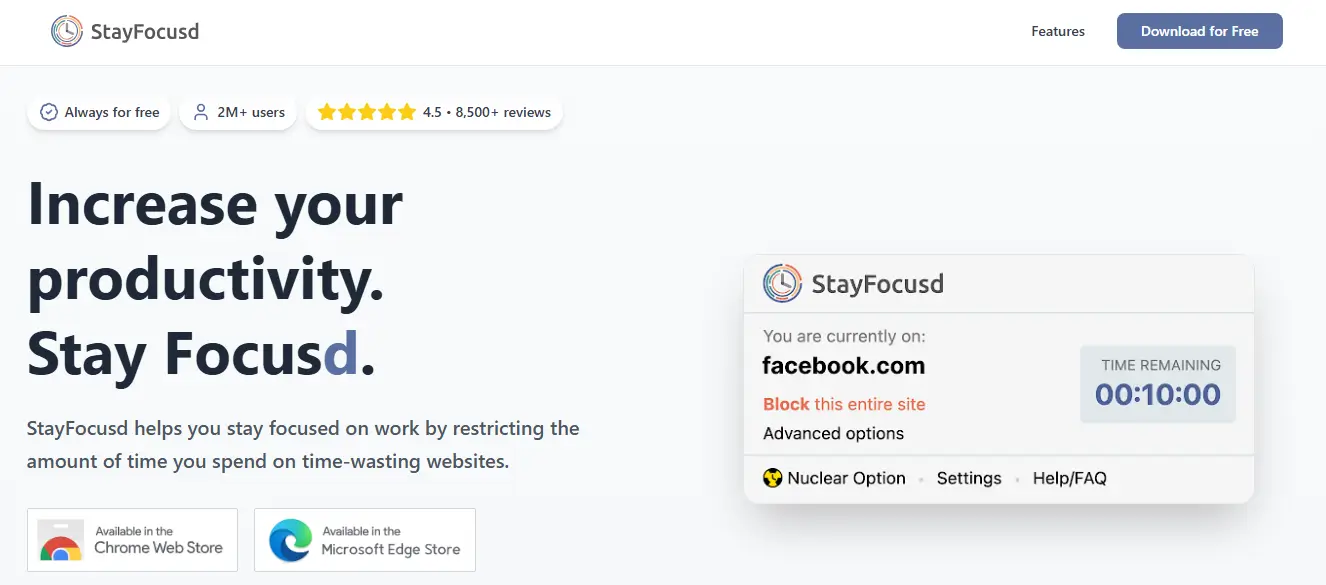Click the yellow star rating icons

point(366,112)
